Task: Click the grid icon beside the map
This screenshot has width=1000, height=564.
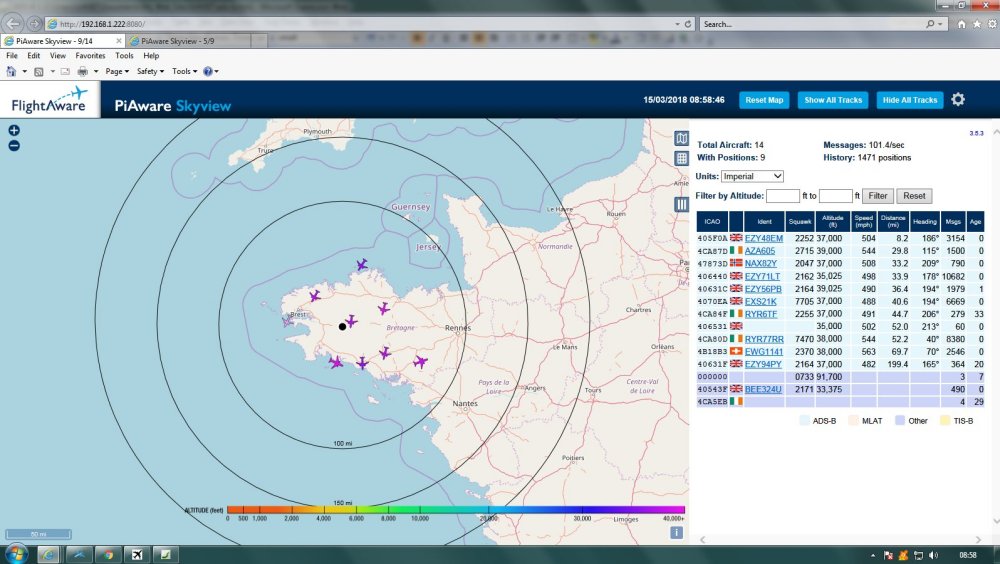Action: [x=681, y=158]
